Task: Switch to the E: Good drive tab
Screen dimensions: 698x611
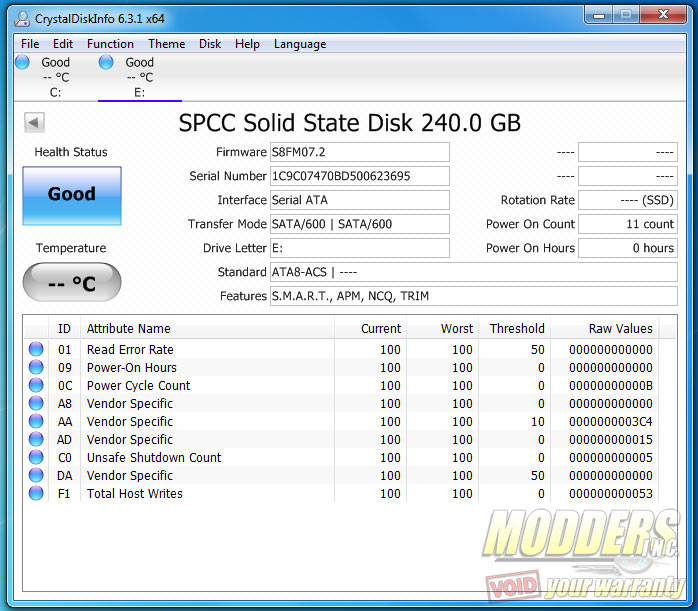Action: click(x=140, y=77)
